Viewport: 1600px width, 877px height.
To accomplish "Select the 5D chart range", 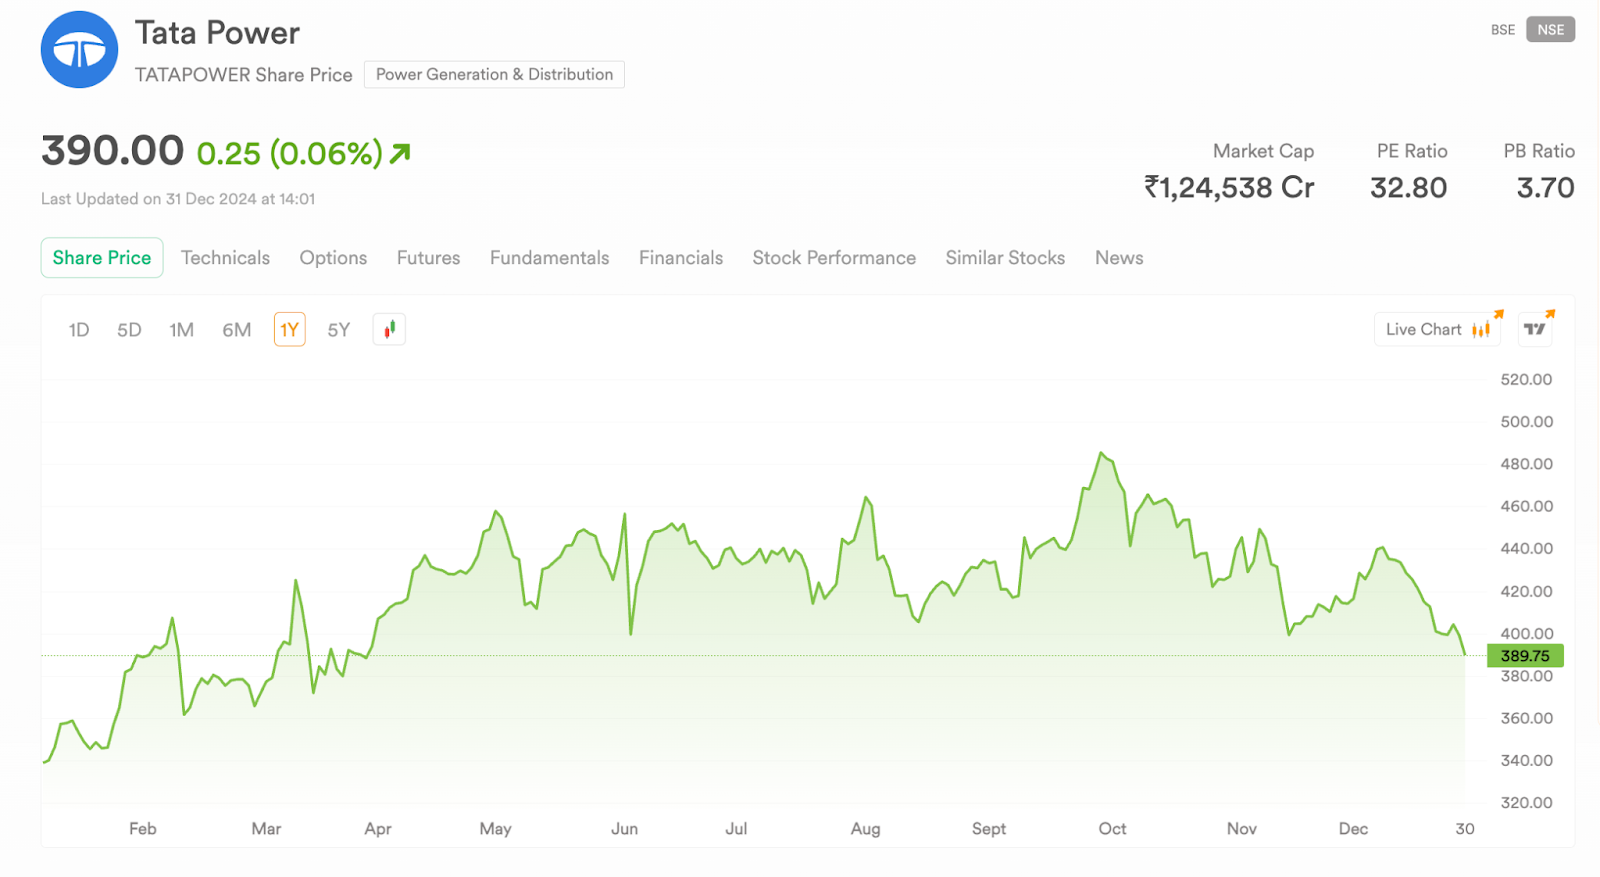I will [129, 330].
